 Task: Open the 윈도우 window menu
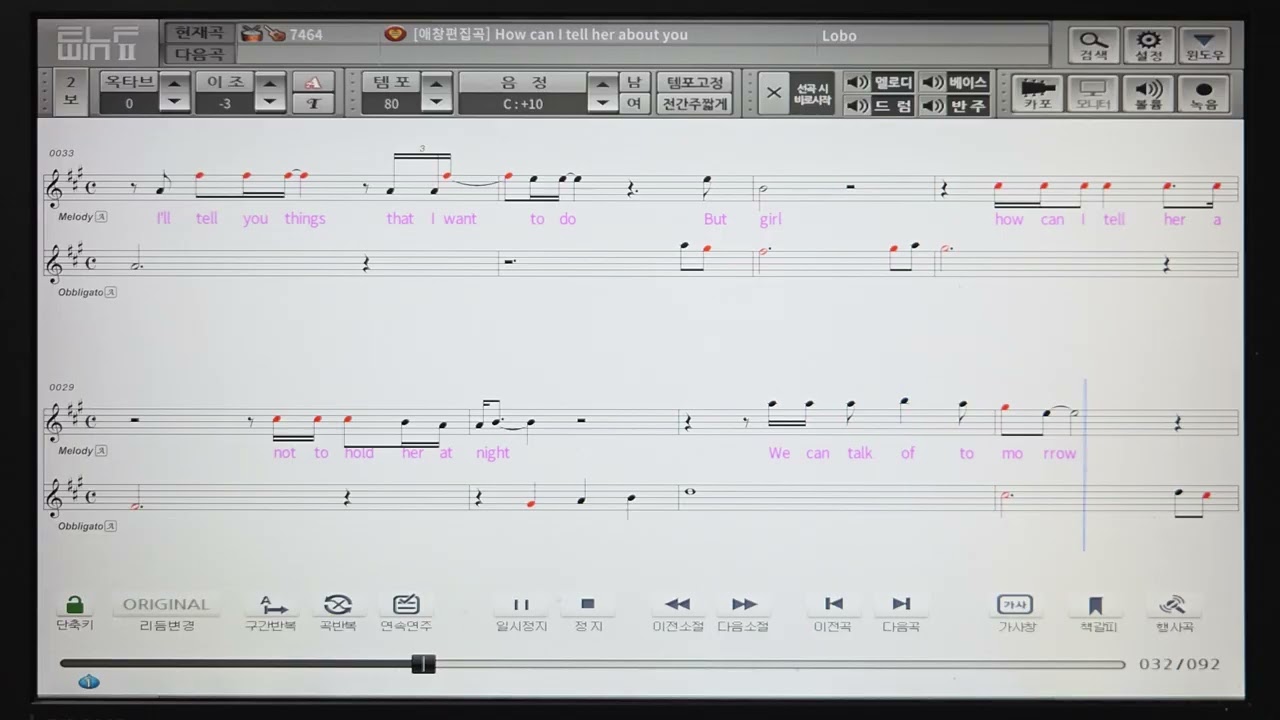[x=1205, y=45]
